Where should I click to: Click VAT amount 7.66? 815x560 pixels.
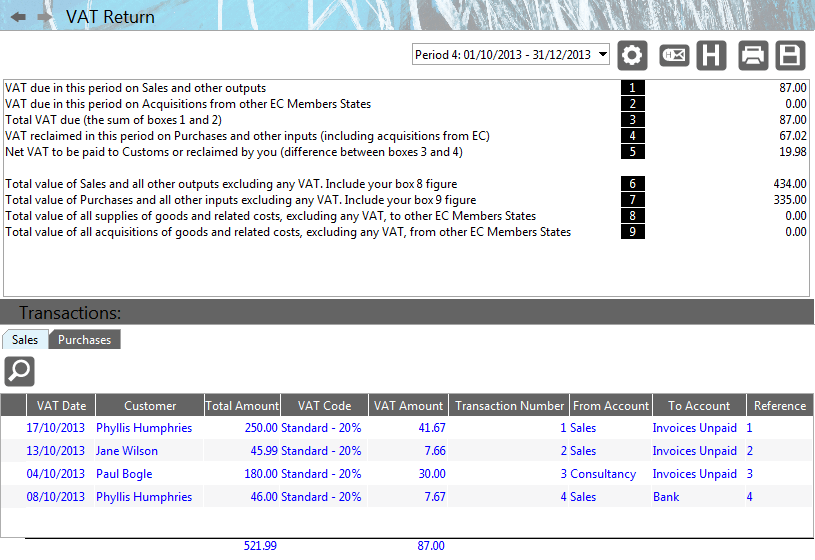[435, 451]
